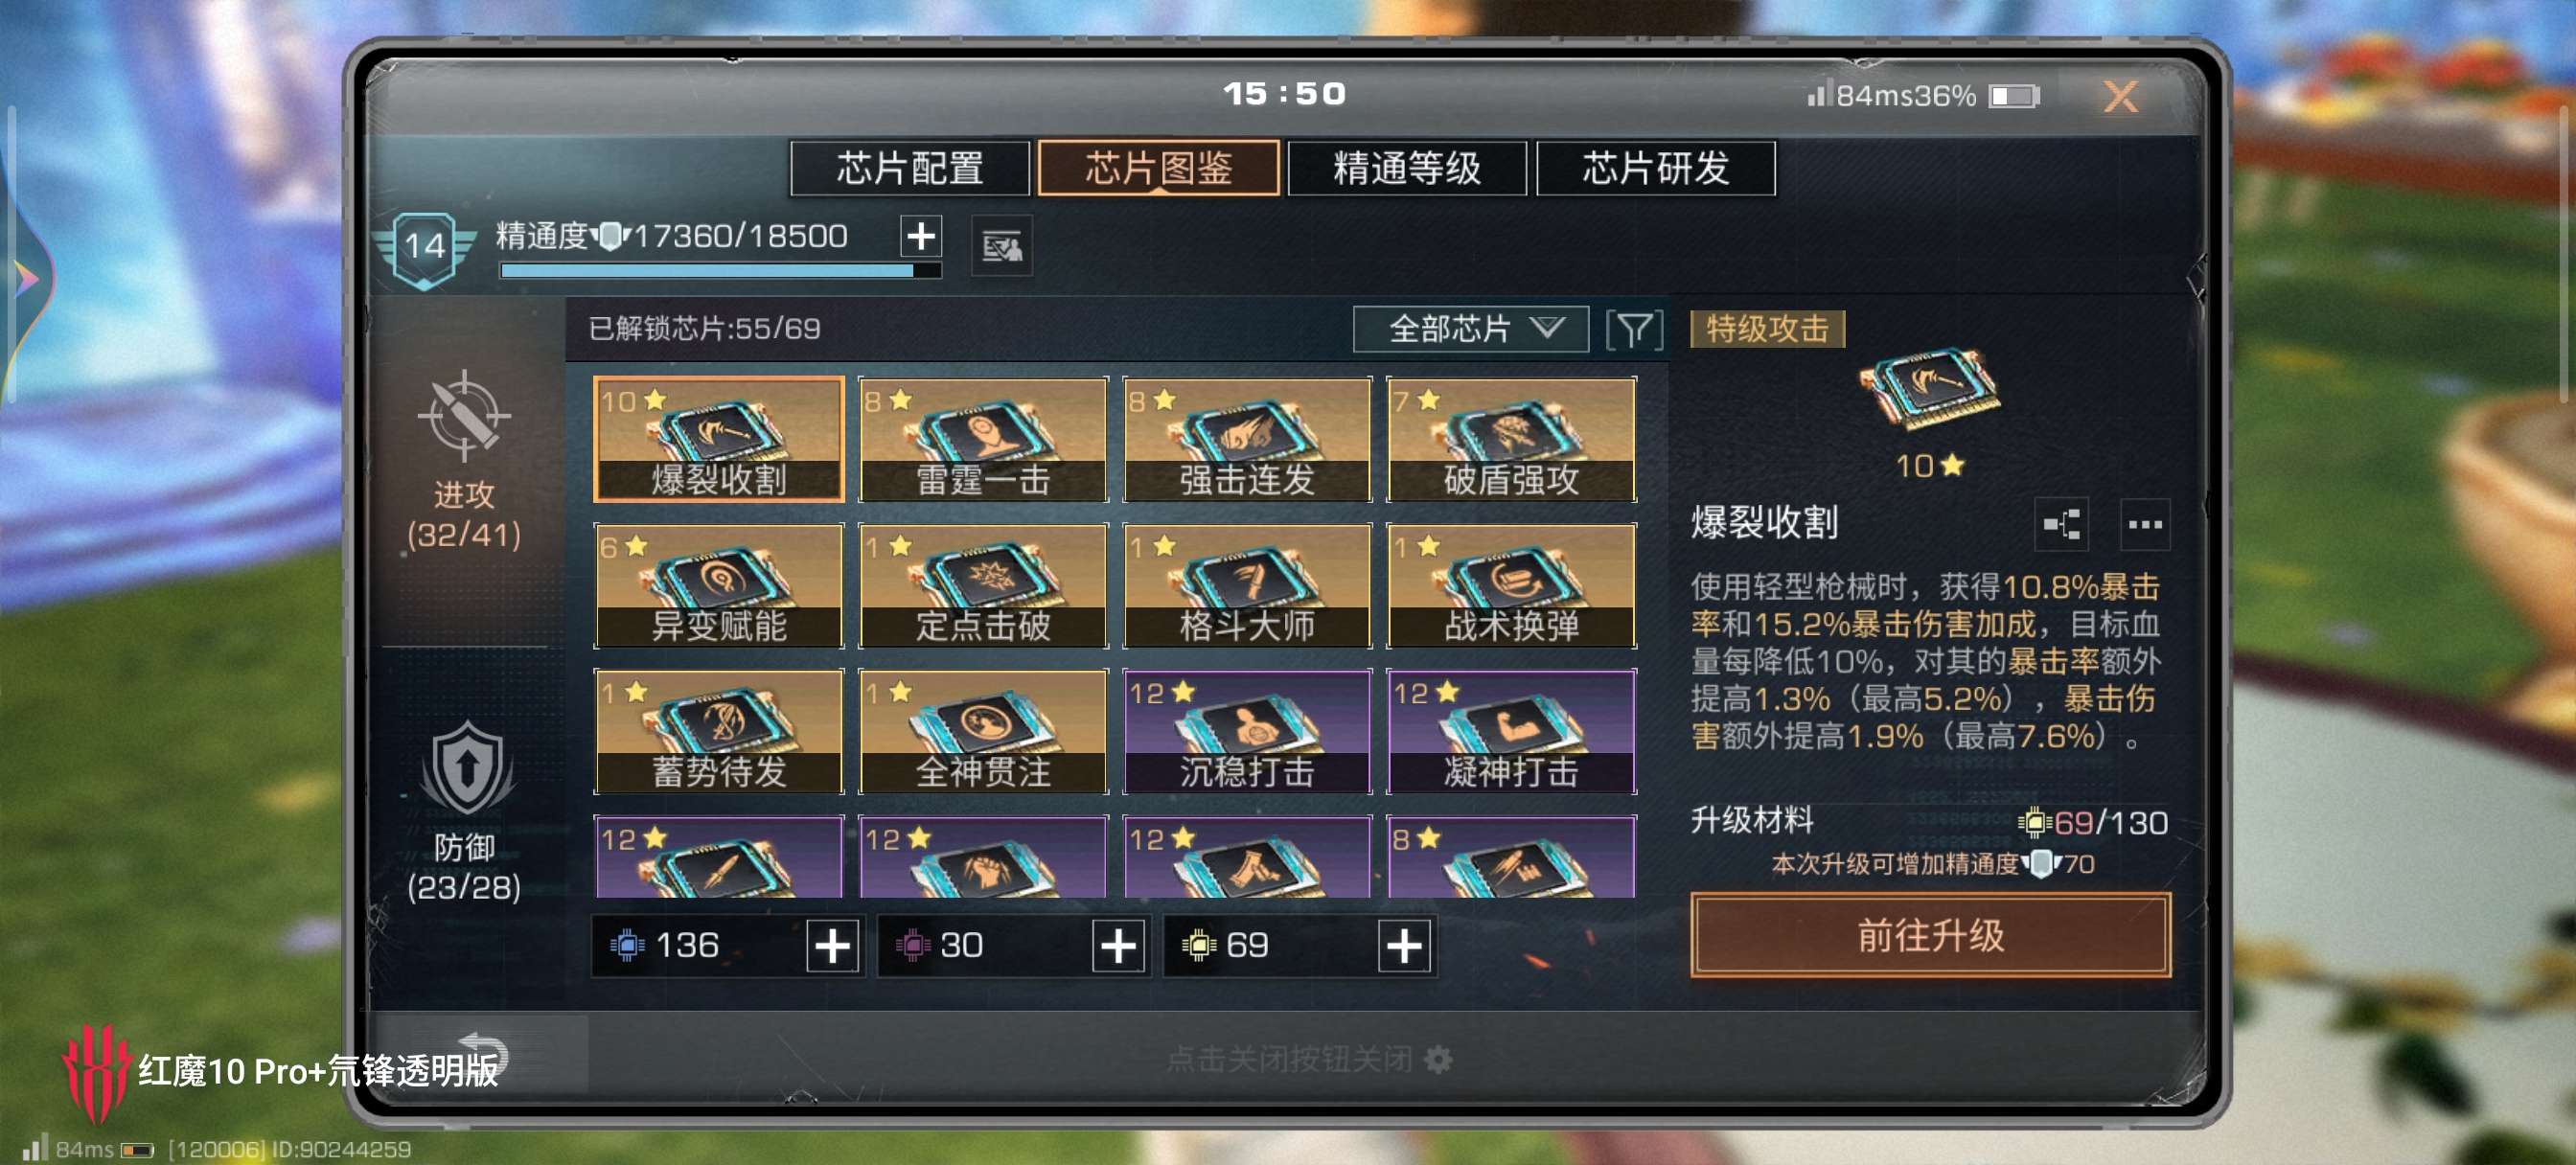The image size is (2576, 1165).
Task: Select the 进攻 (32/41) attack category
Action: tap(464, 461)
